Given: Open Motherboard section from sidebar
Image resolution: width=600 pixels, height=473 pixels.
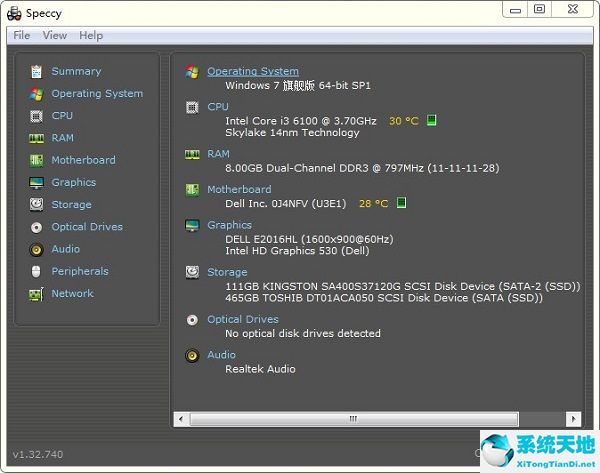Looking at the screenshot, I should point(83,160).
